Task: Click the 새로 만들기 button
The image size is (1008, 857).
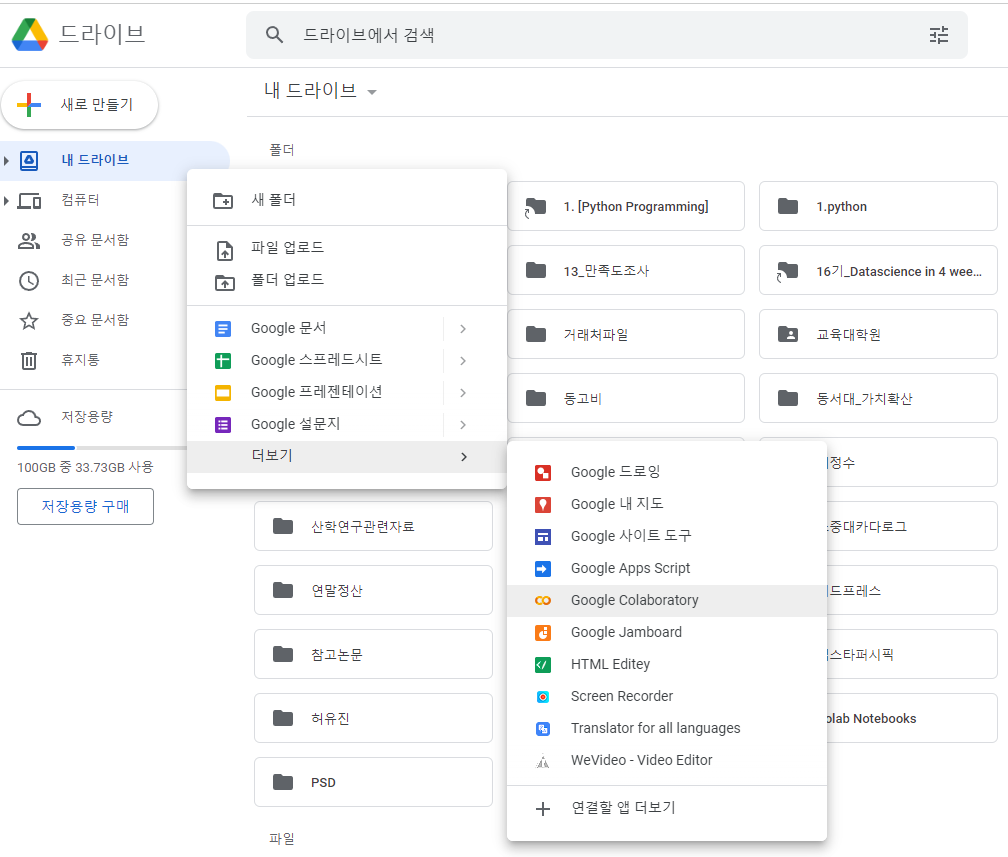Action: (80, 105)
